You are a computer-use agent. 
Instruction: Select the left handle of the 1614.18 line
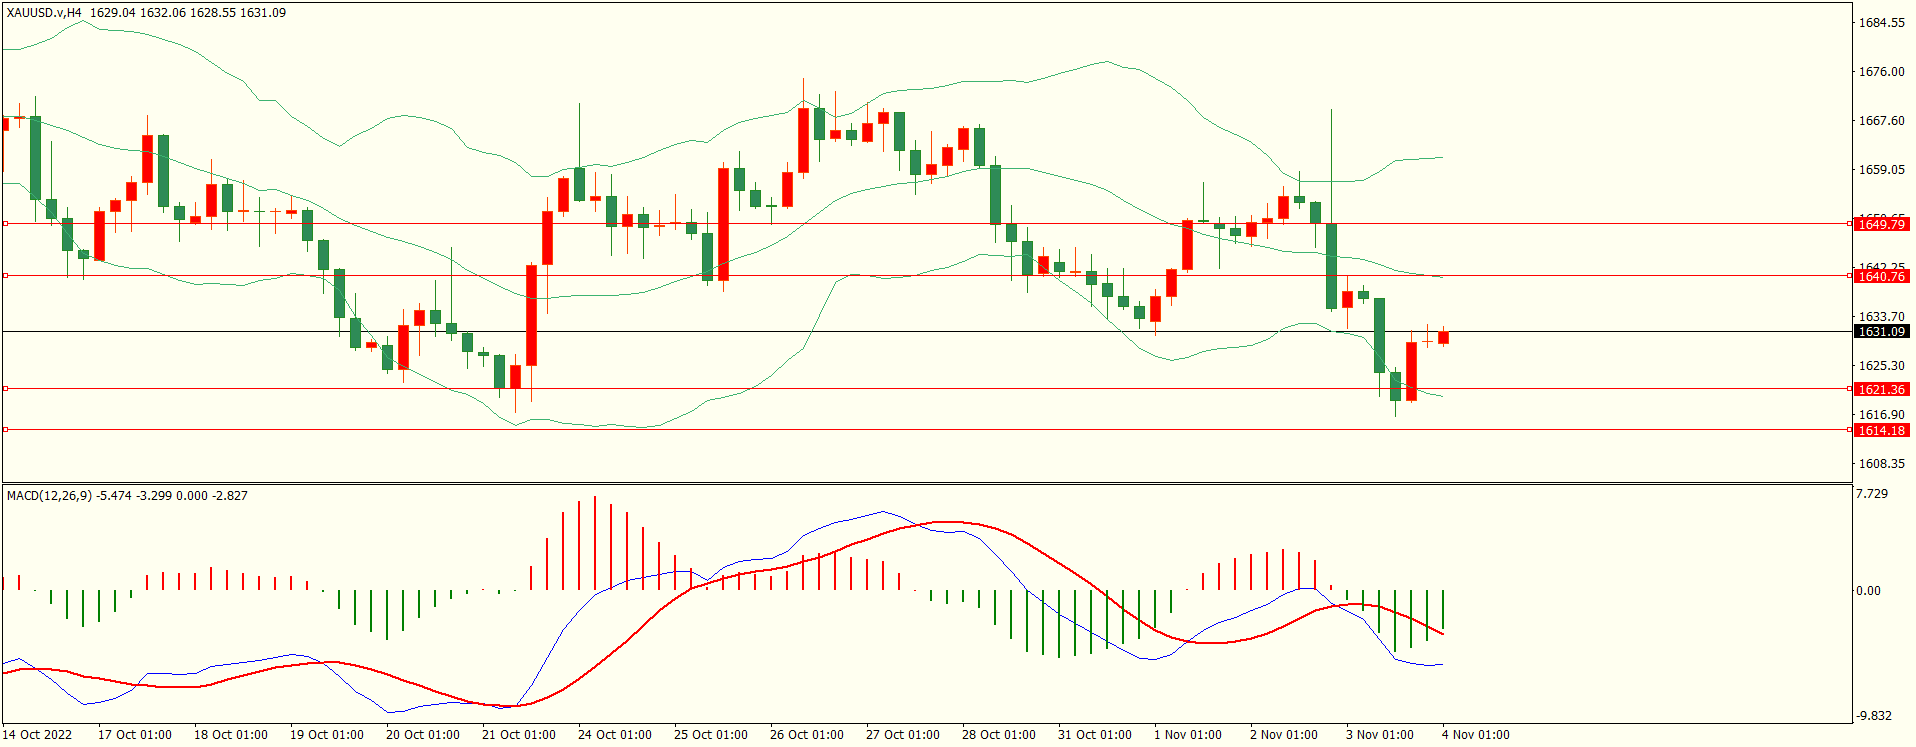point(5,430)
